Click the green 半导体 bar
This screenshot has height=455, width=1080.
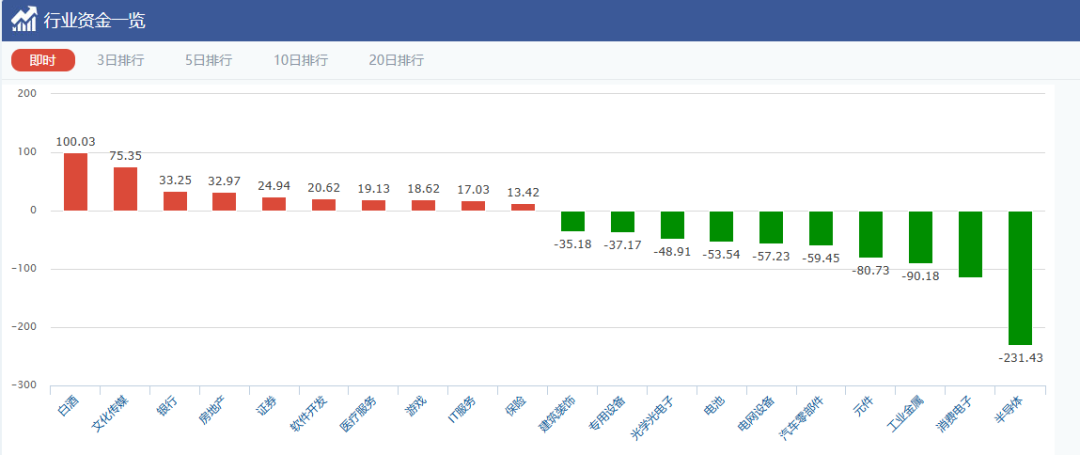1020,278
